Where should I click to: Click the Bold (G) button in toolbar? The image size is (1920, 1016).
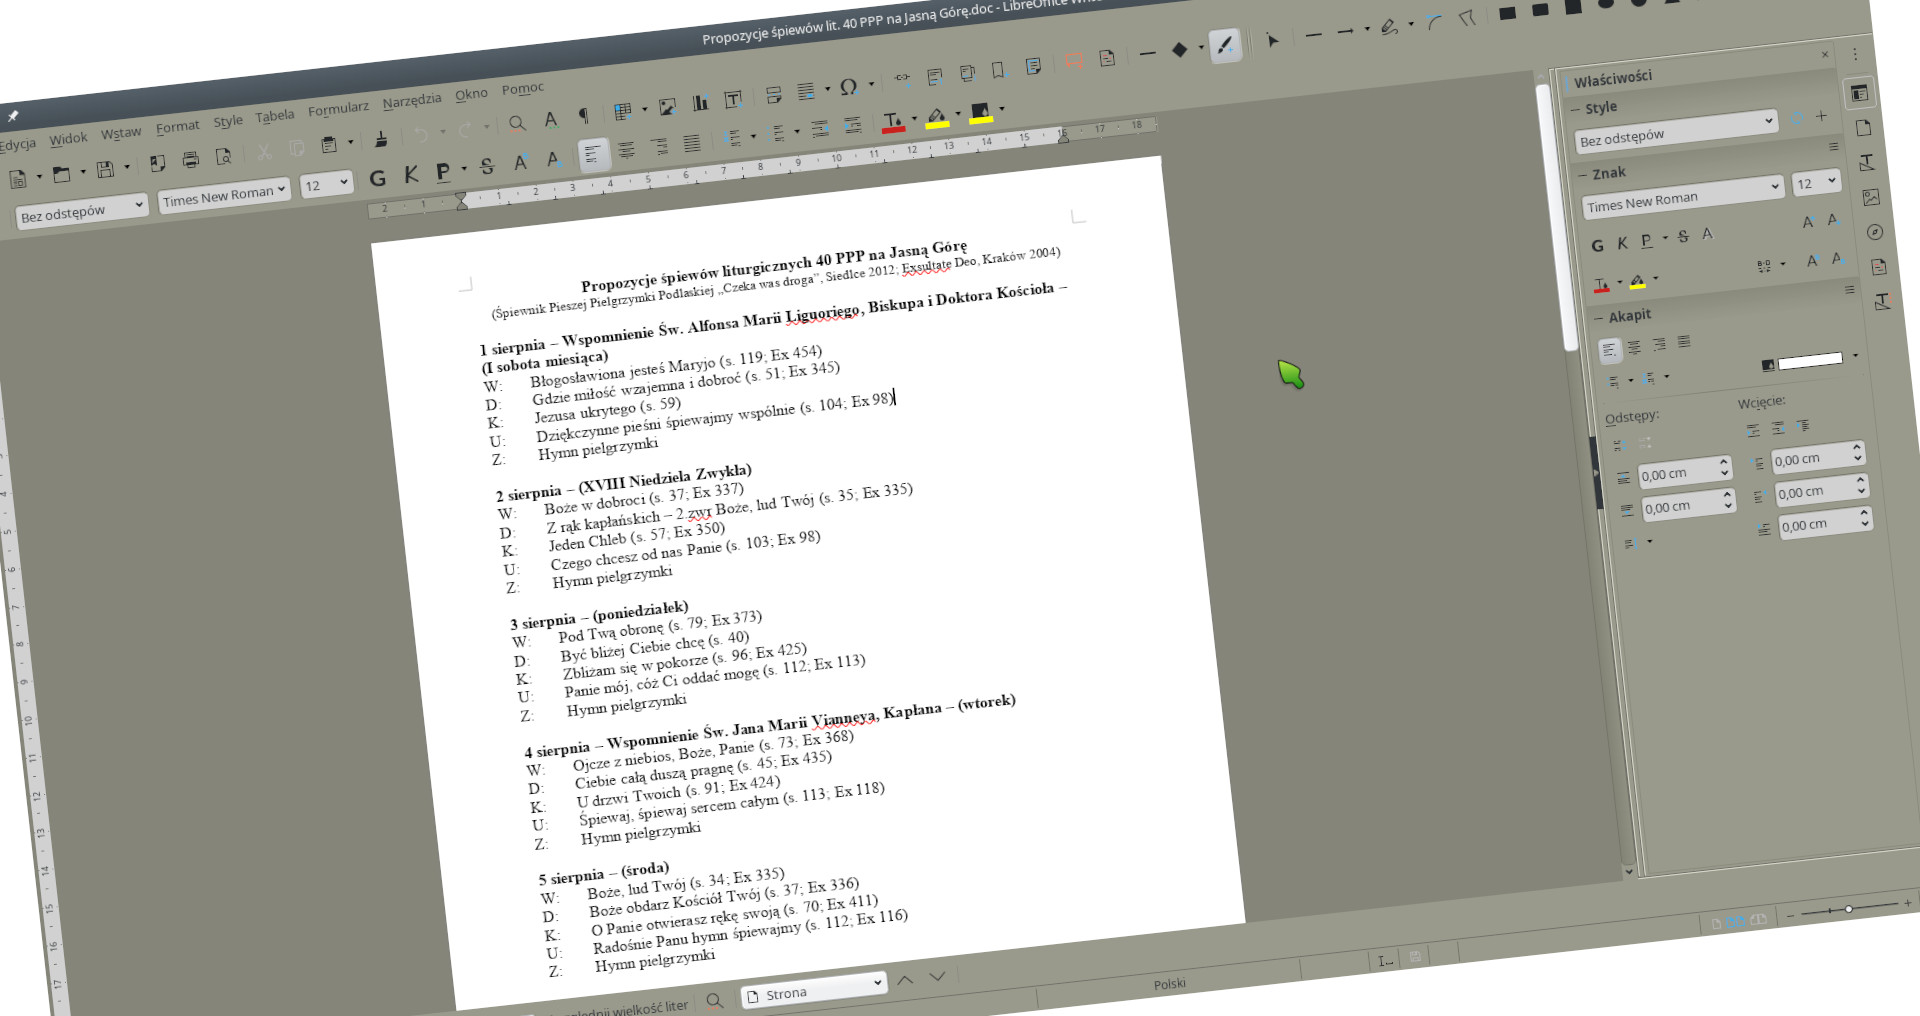(x=377, y=178)
